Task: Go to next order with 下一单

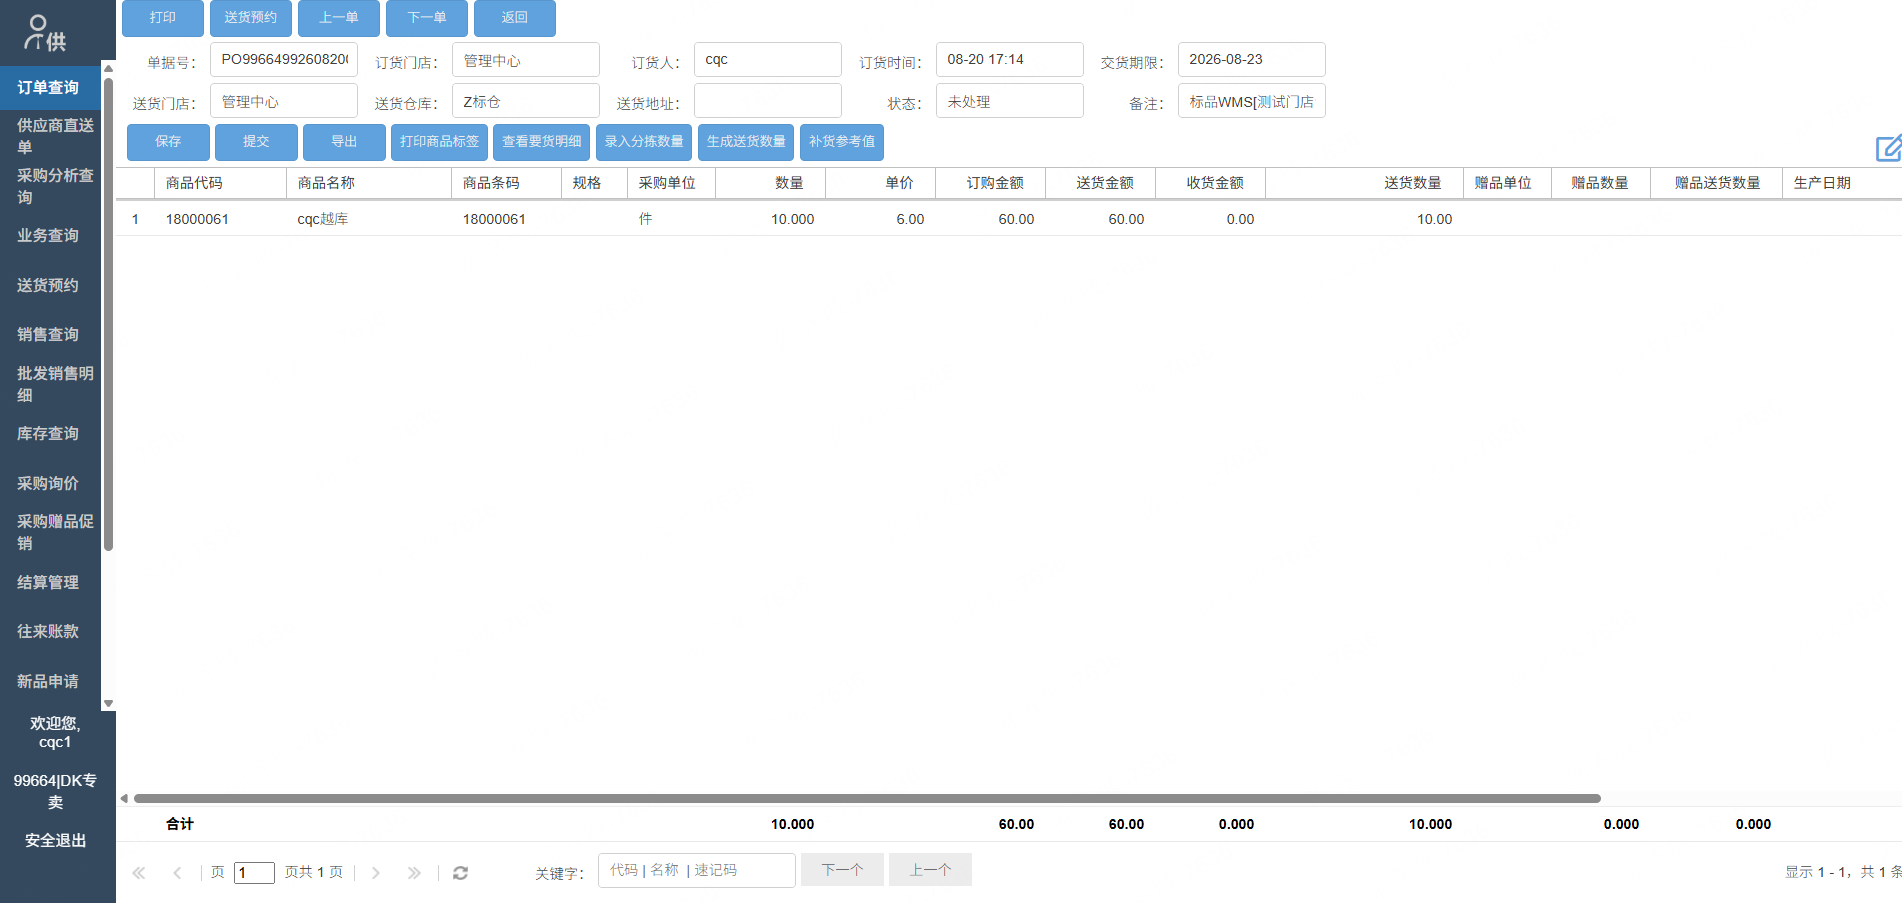Action: coord(427,18)
